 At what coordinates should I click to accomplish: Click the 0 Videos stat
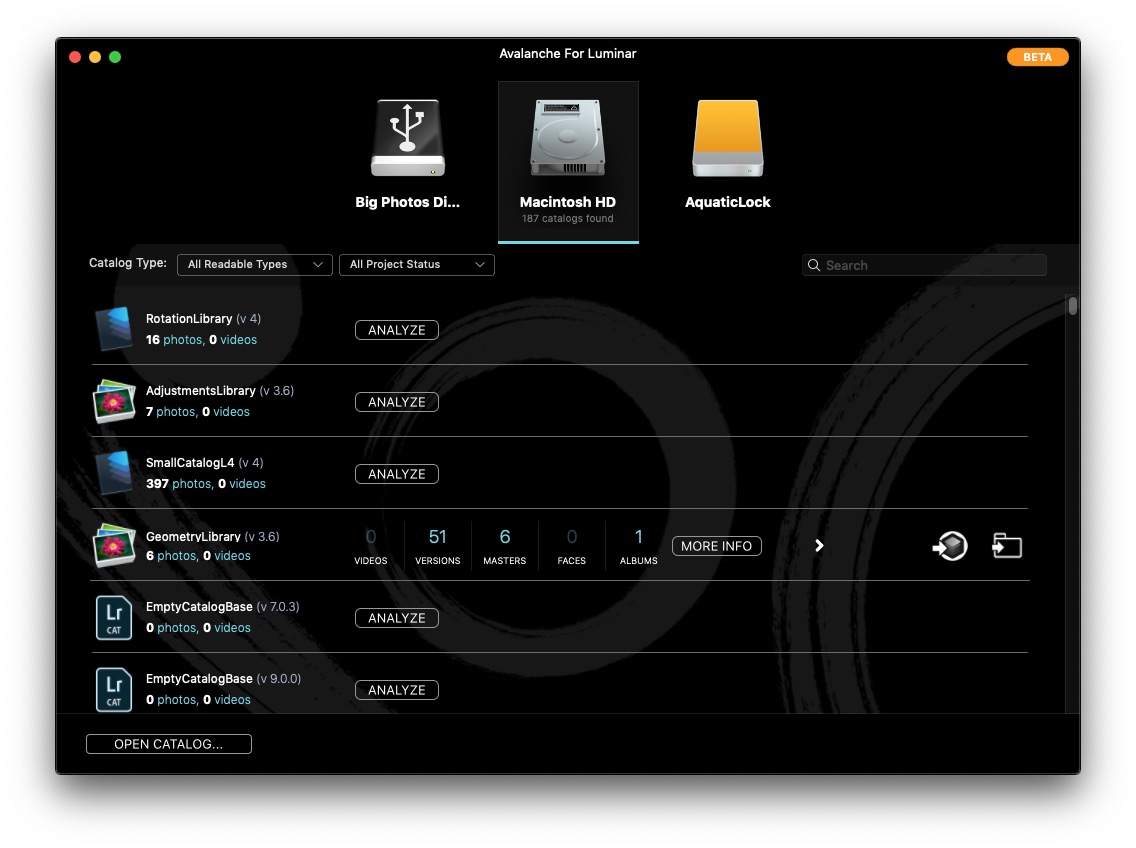[370, 546]
